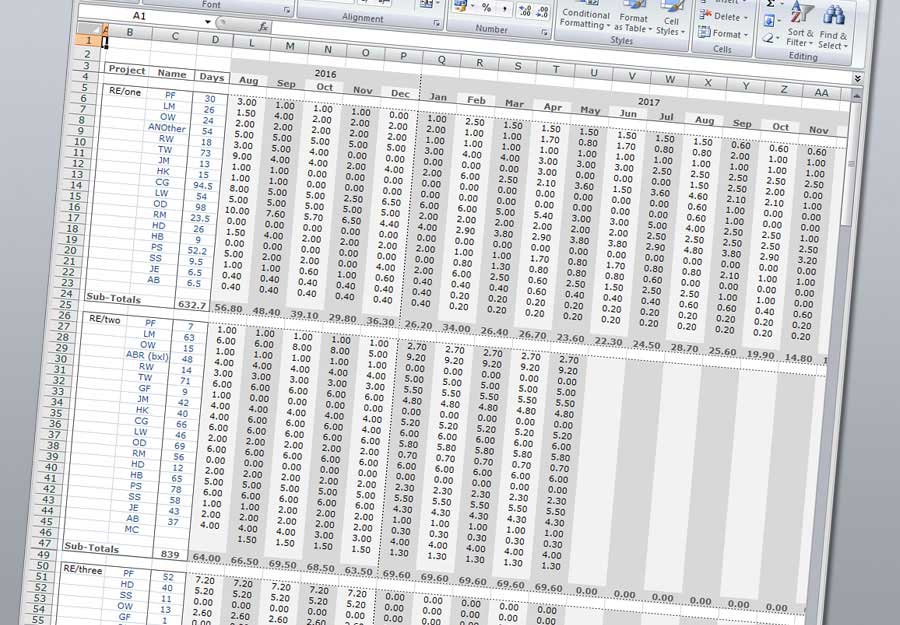This screenshot has height=625, width=900.
Task: Click the Dec month header in 2016
Action: (x=400, y=94)
